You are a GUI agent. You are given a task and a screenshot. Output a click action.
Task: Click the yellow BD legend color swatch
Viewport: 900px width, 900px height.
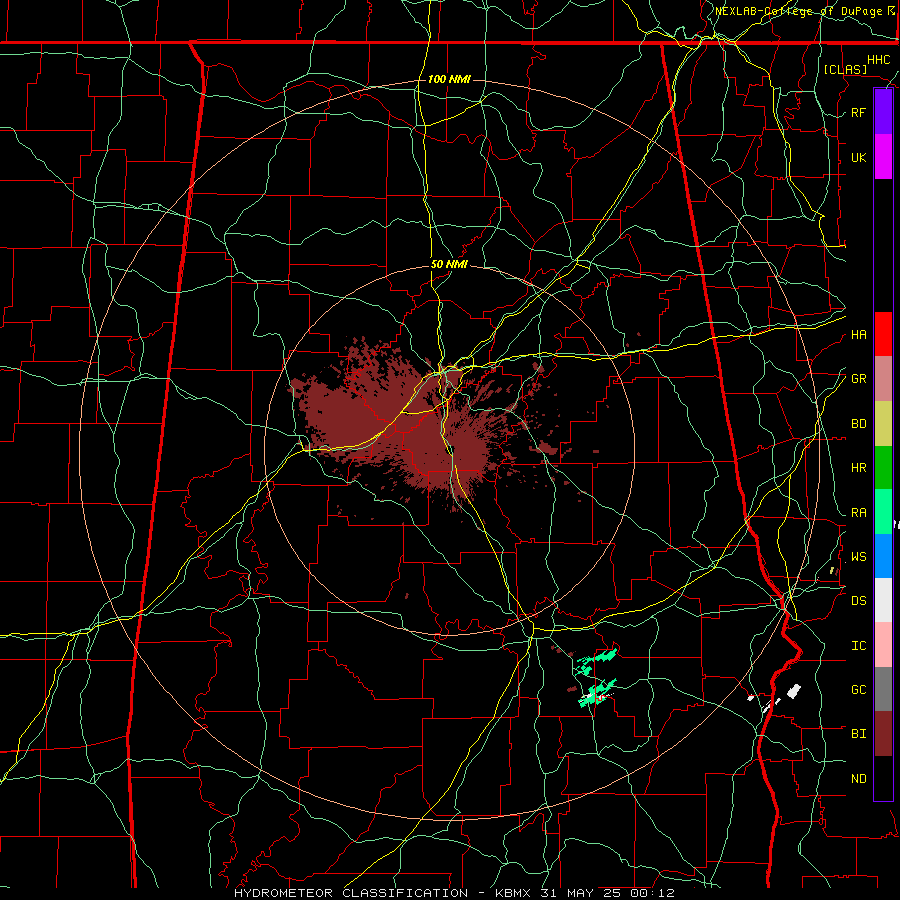(883, 423)
